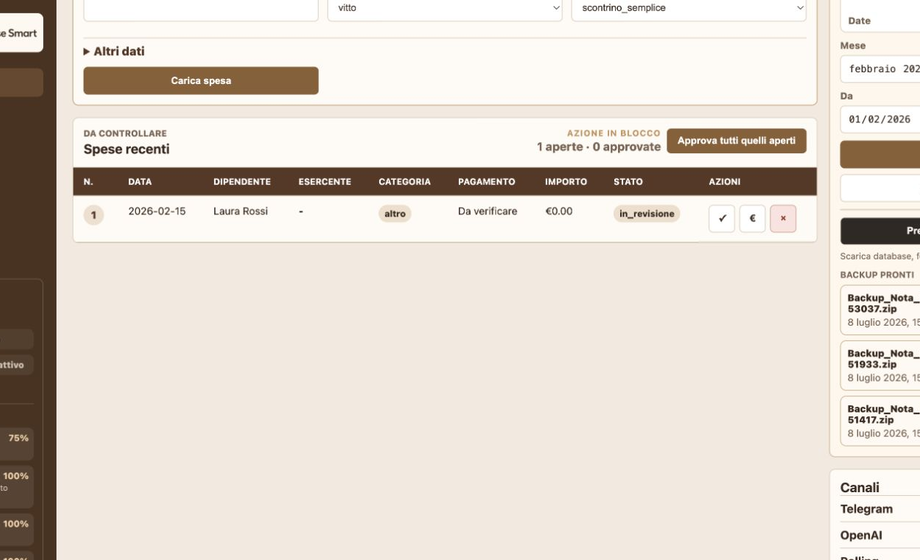Select the in_revisione status badge
The height and width of the screenshot is (560, 920).
(x=647, y=214)
